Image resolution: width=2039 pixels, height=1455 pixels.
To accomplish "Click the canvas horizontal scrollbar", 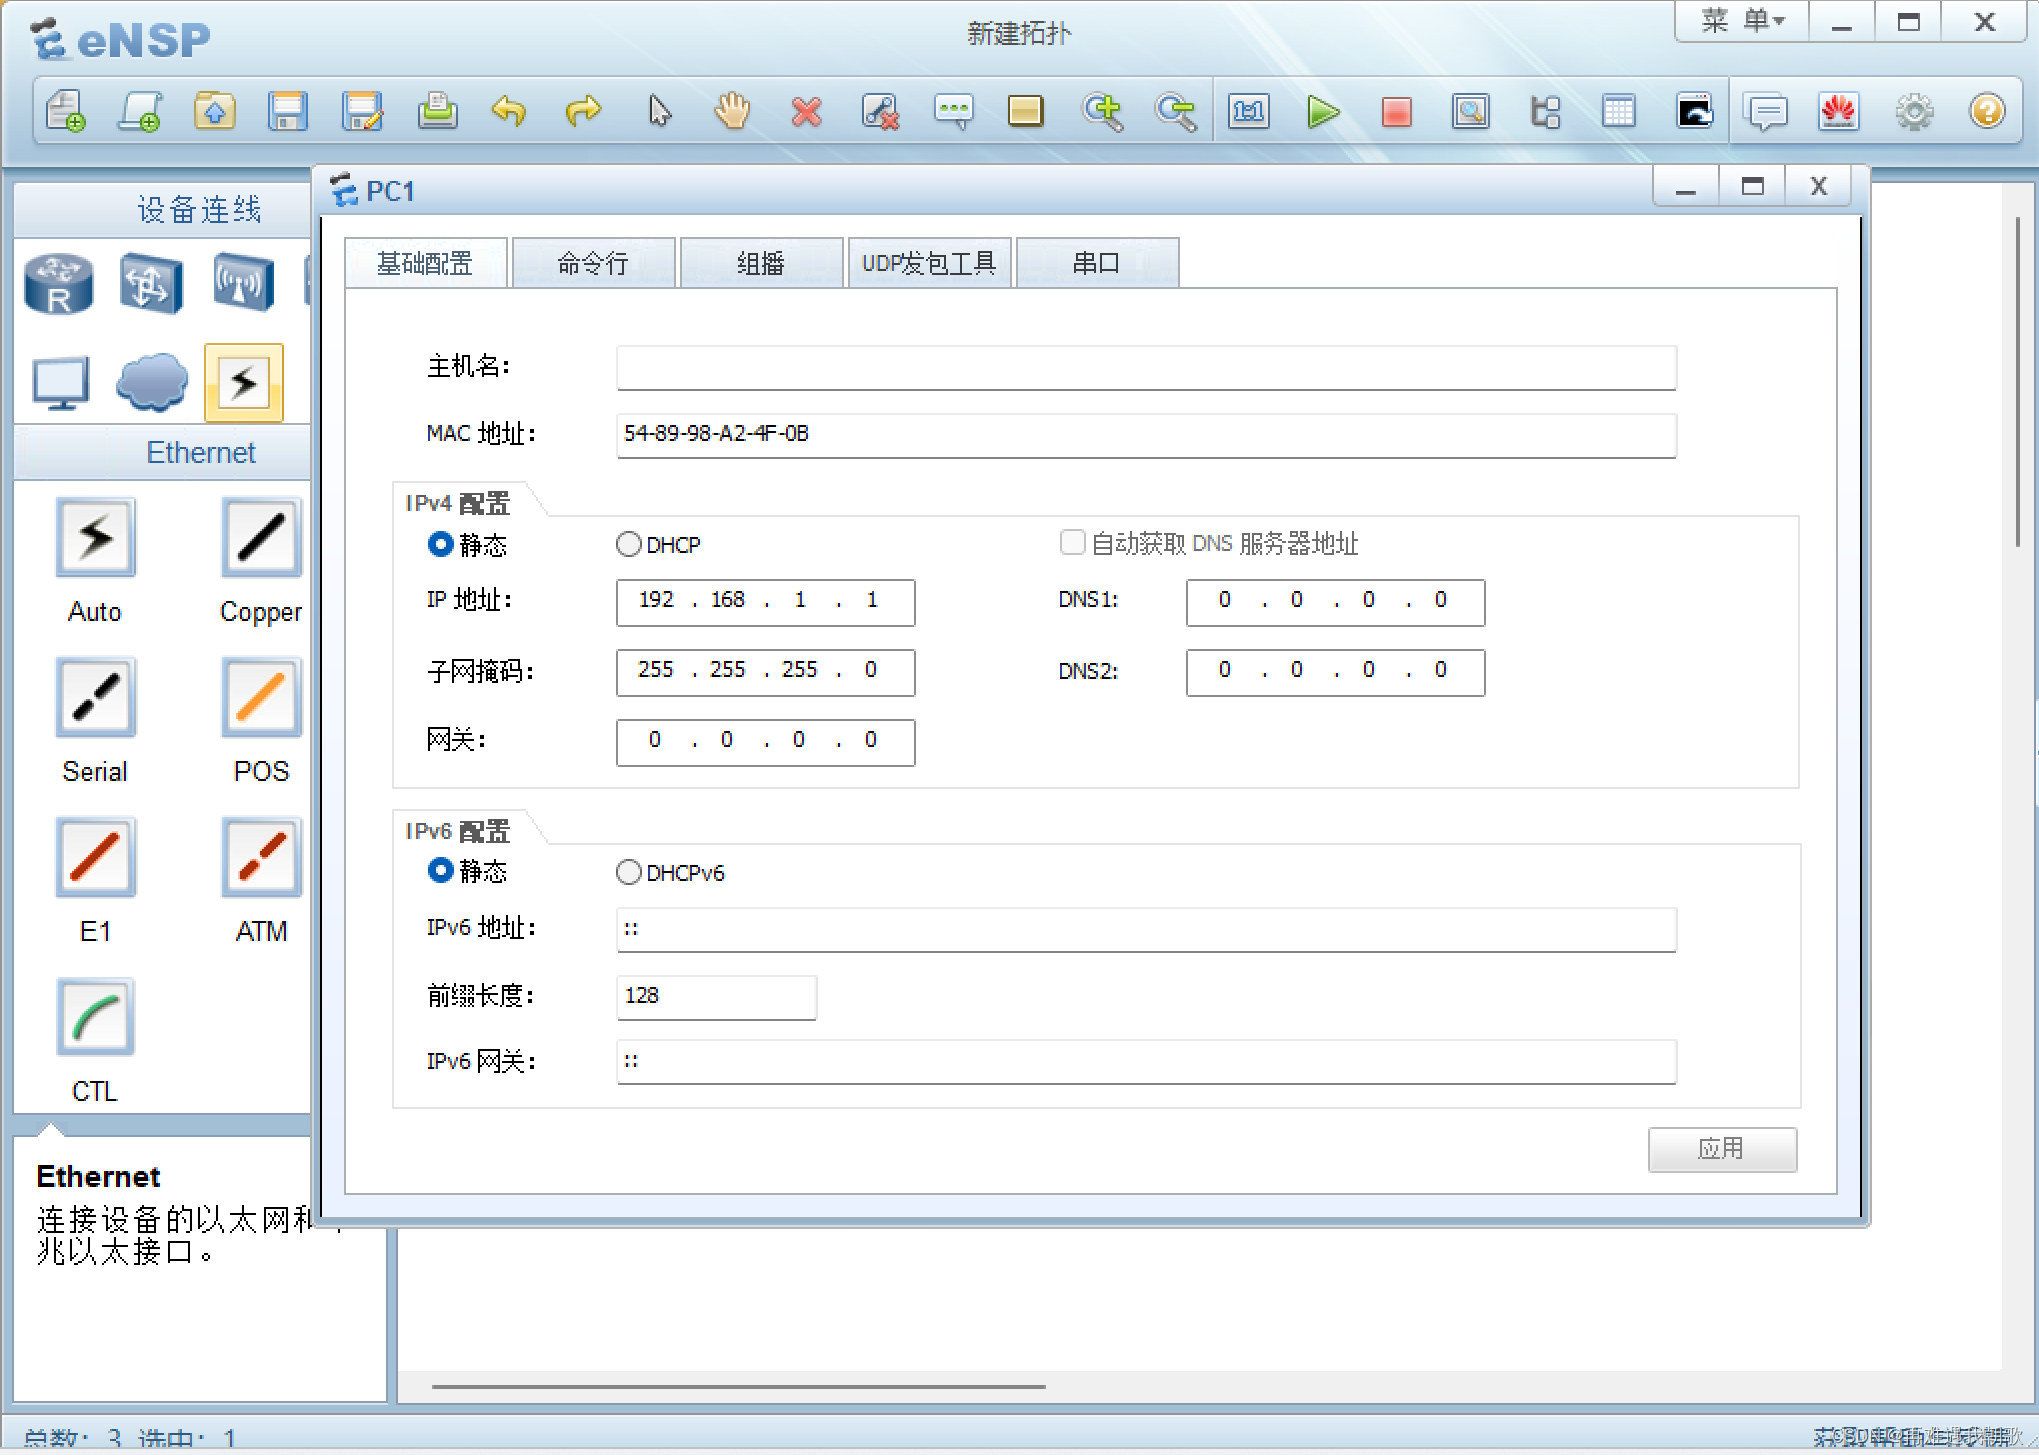I will [738, 1387].
